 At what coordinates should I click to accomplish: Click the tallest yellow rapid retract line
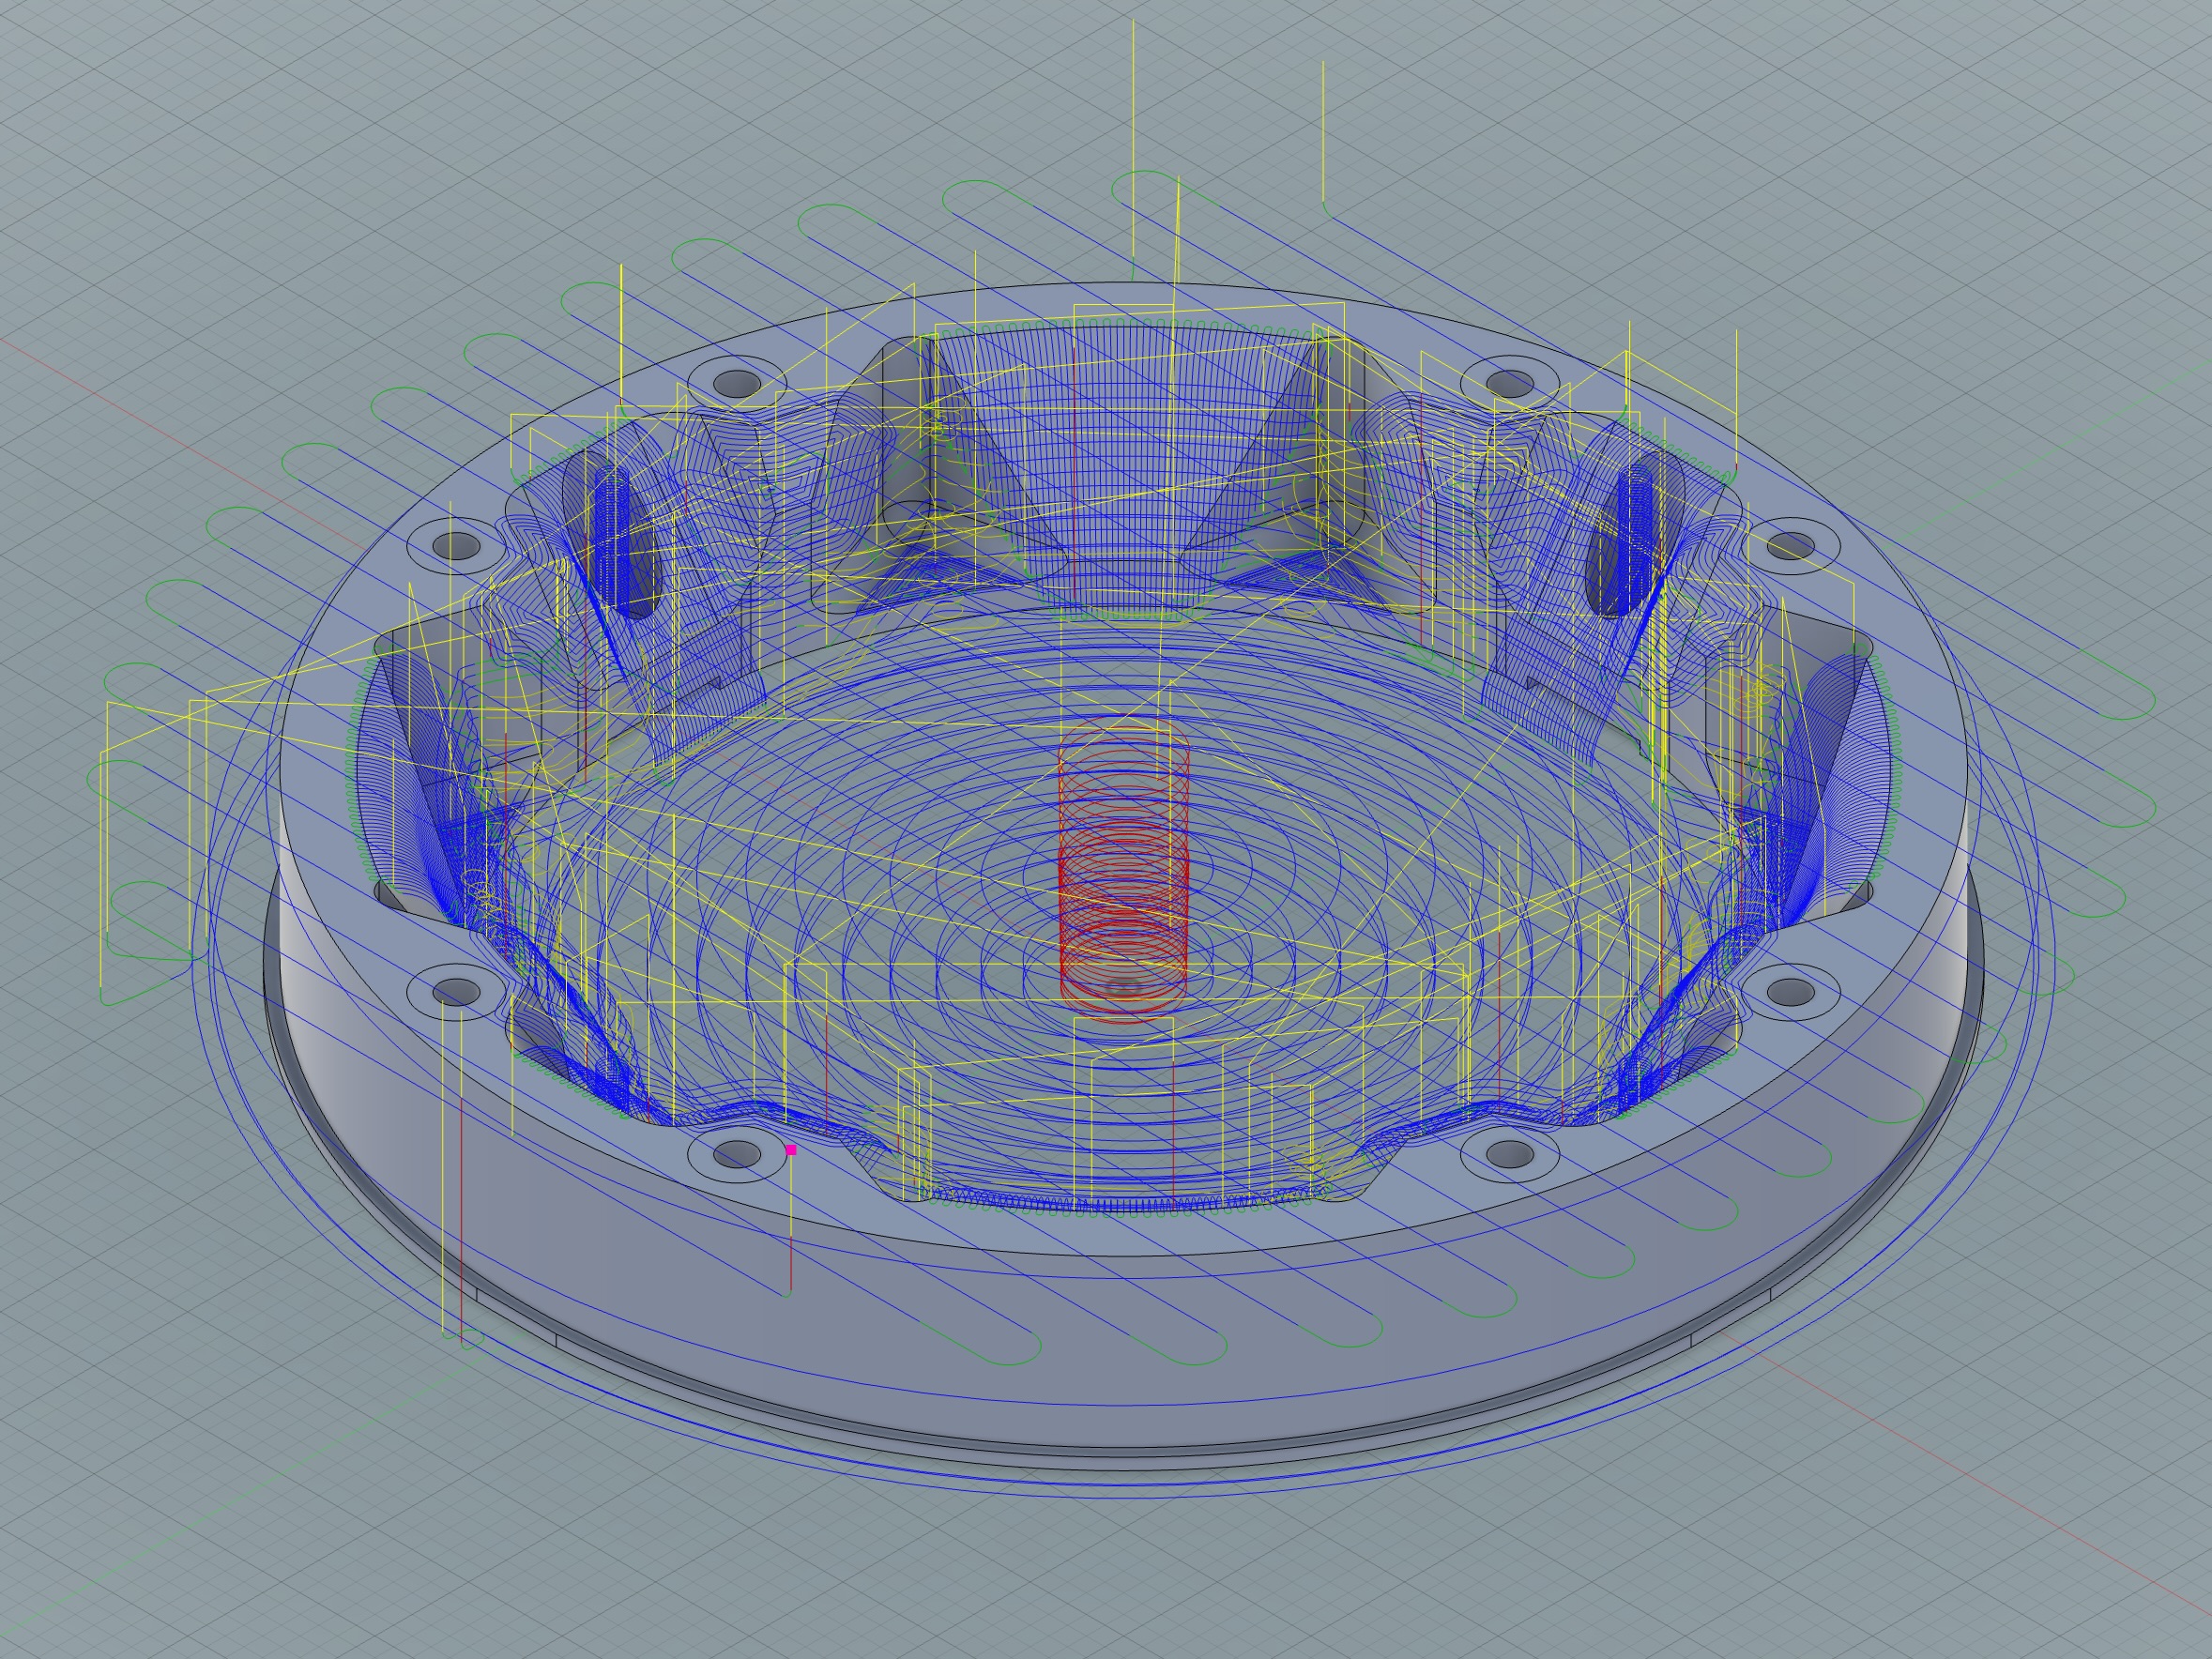coord(1133,140)
